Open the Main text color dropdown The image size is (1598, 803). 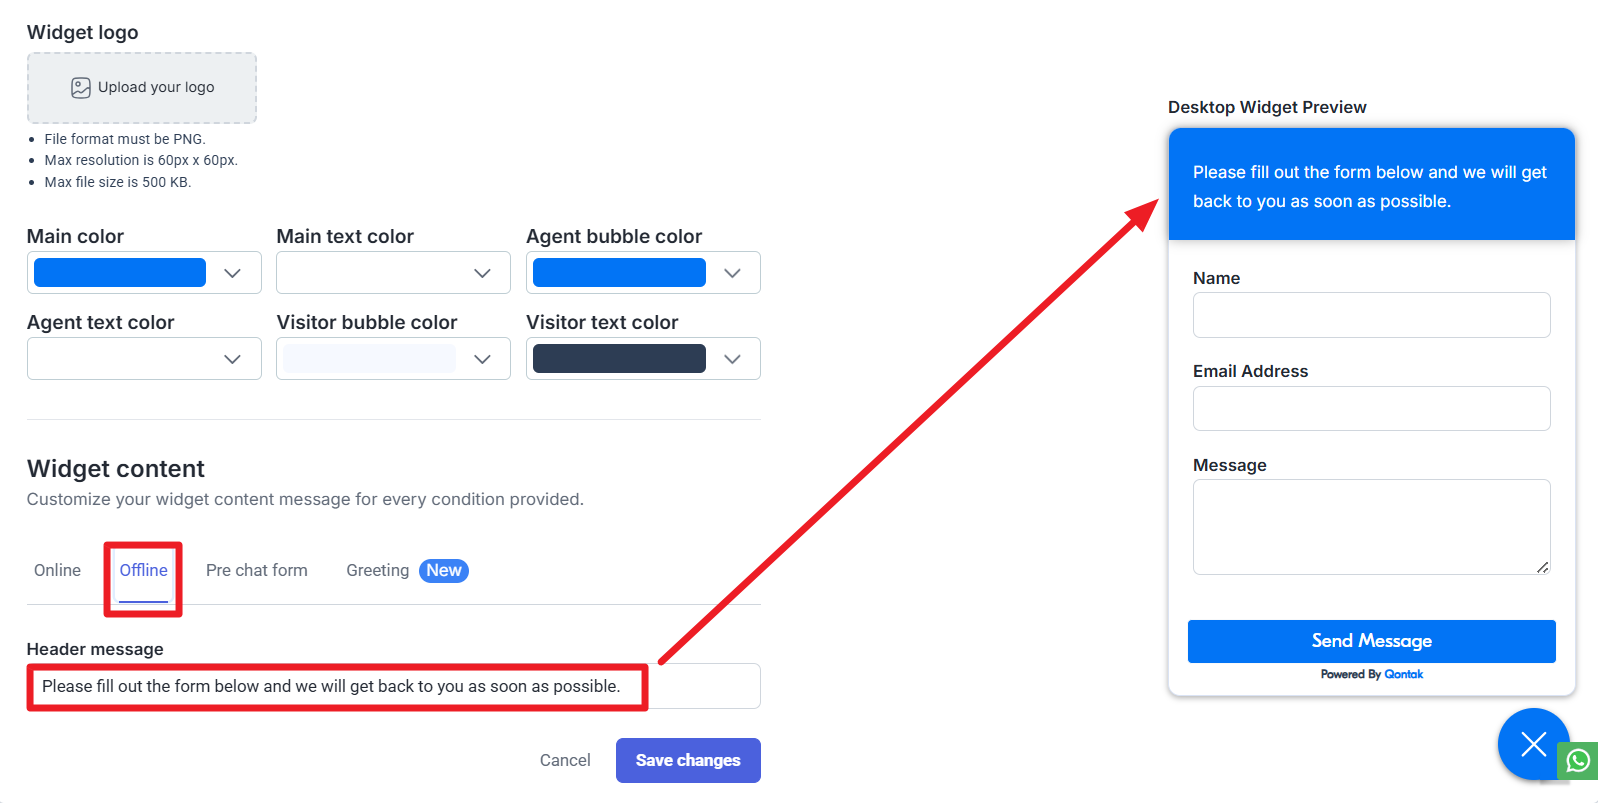[482, 273]
